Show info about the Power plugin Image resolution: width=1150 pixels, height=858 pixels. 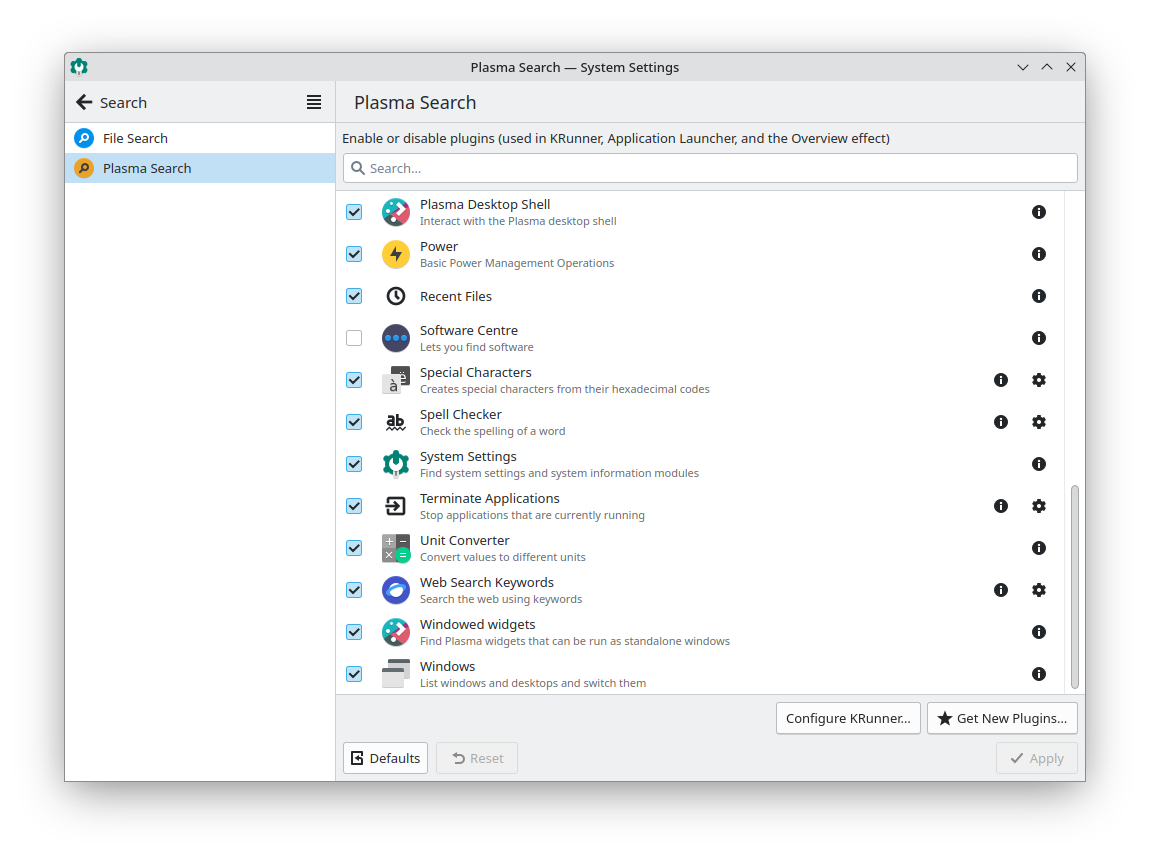[1039, 254]
